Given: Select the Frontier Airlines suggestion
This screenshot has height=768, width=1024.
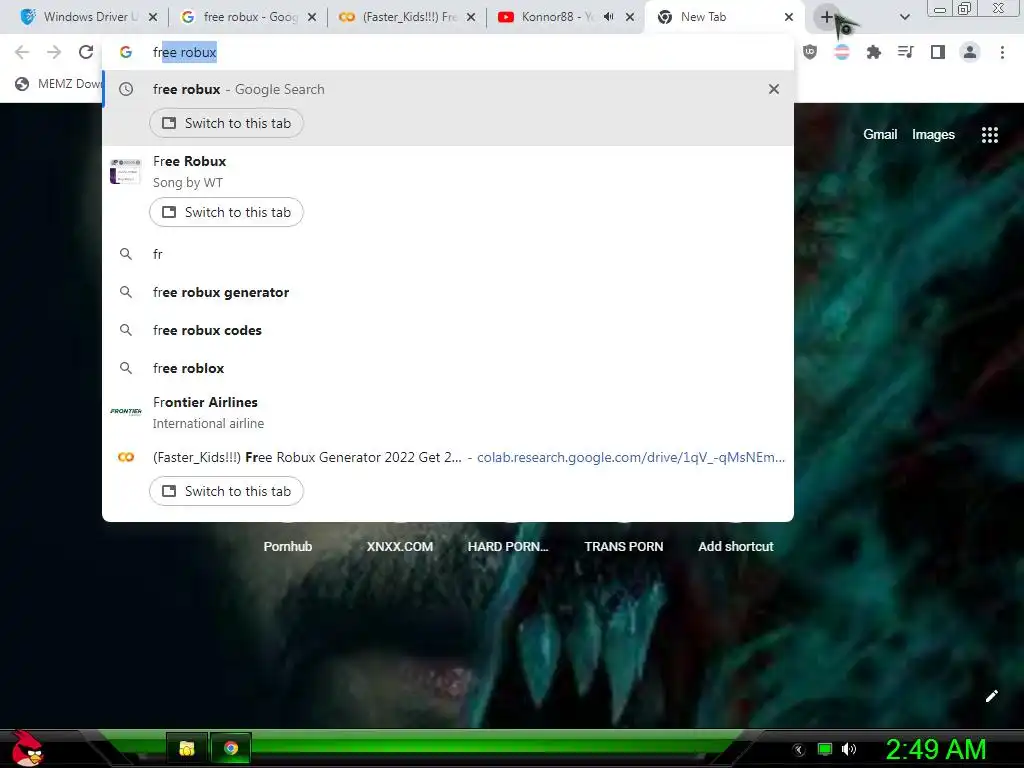Looking at the screenshot, I should tap(448, 412).
